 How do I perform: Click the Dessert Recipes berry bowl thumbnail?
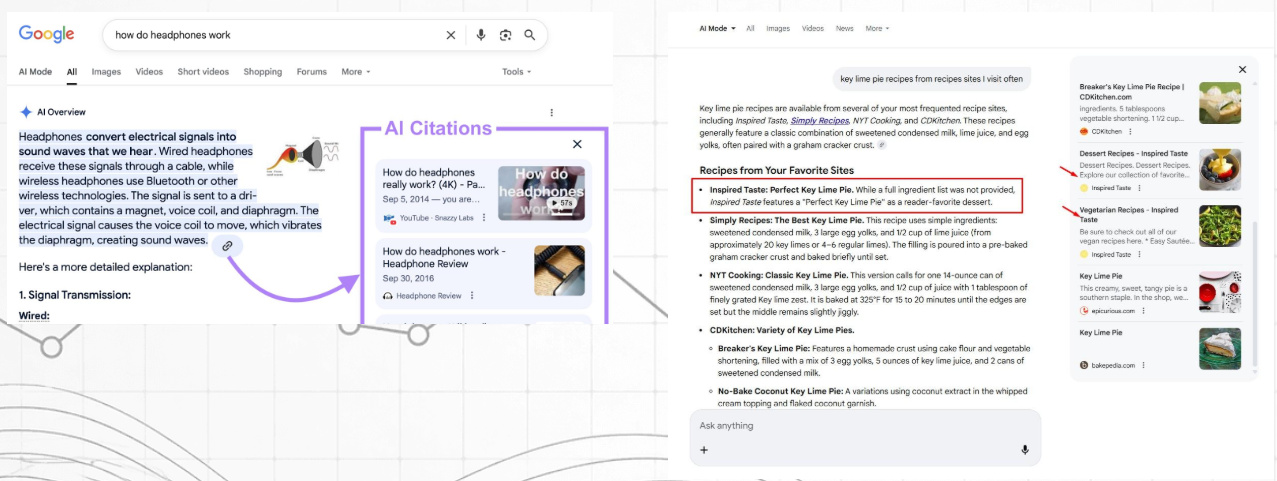(x=1220, y=170)
